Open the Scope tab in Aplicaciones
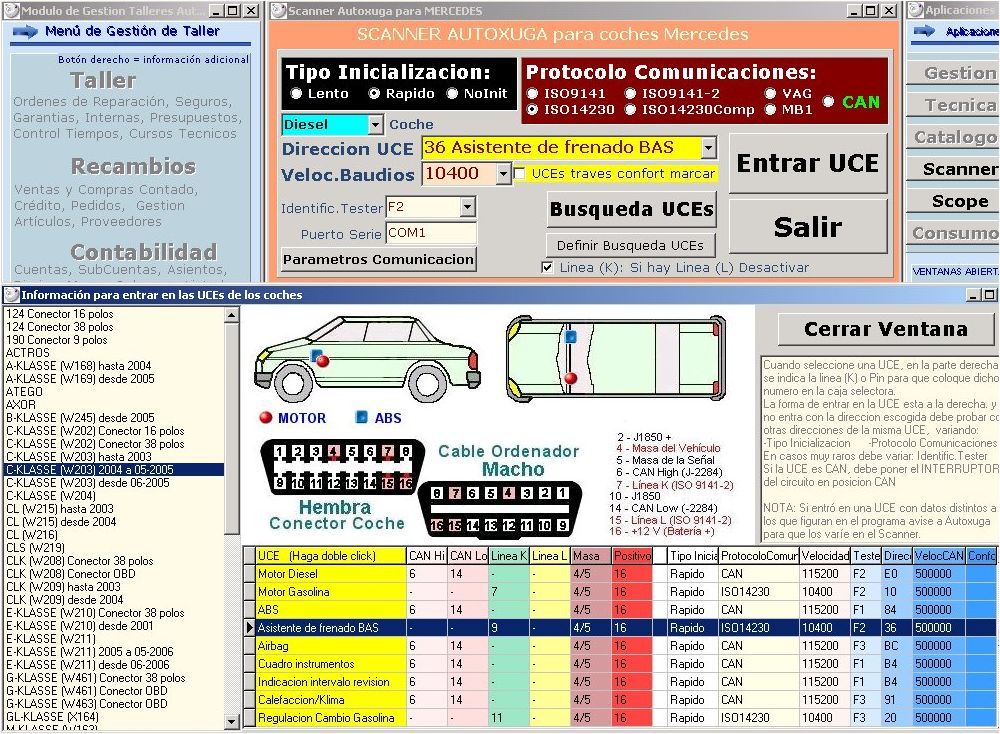The width and height of the screenshot is (1000, 734). (x=953, y=201)
